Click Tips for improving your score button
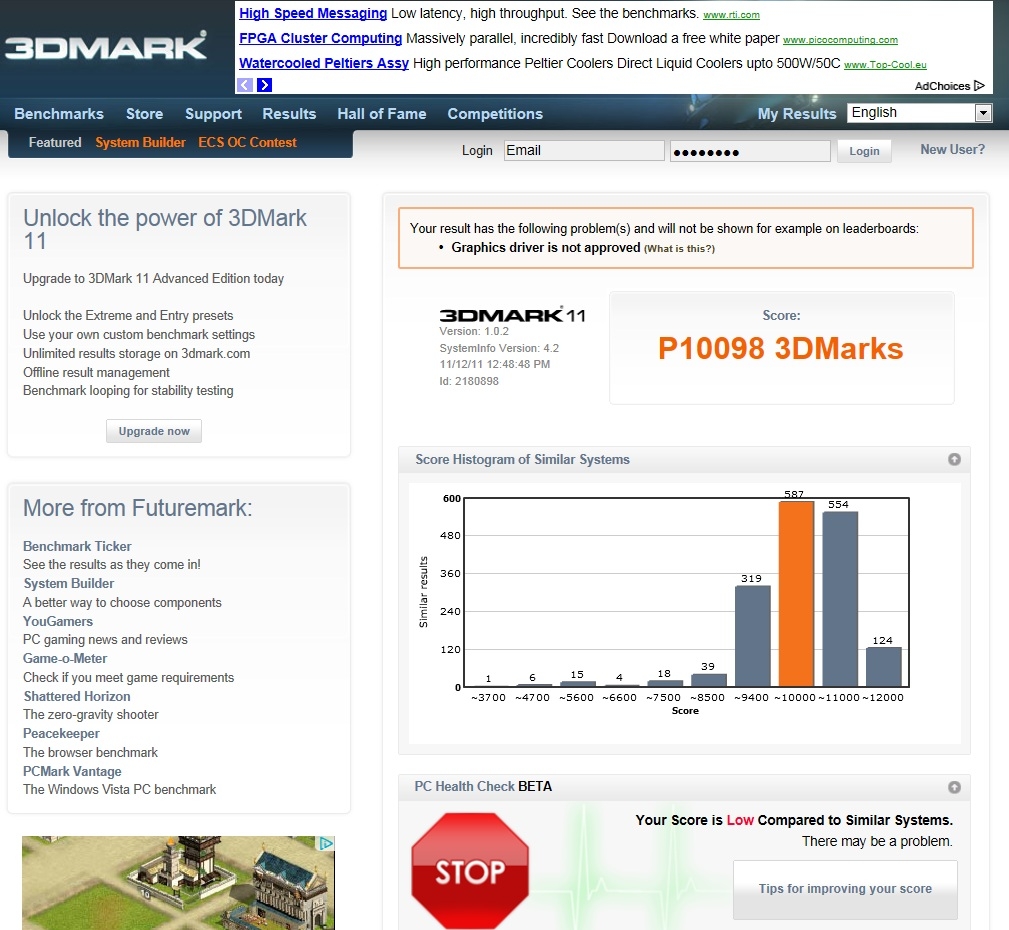Viewport: 1009px width, 930px height. point(845,889)
